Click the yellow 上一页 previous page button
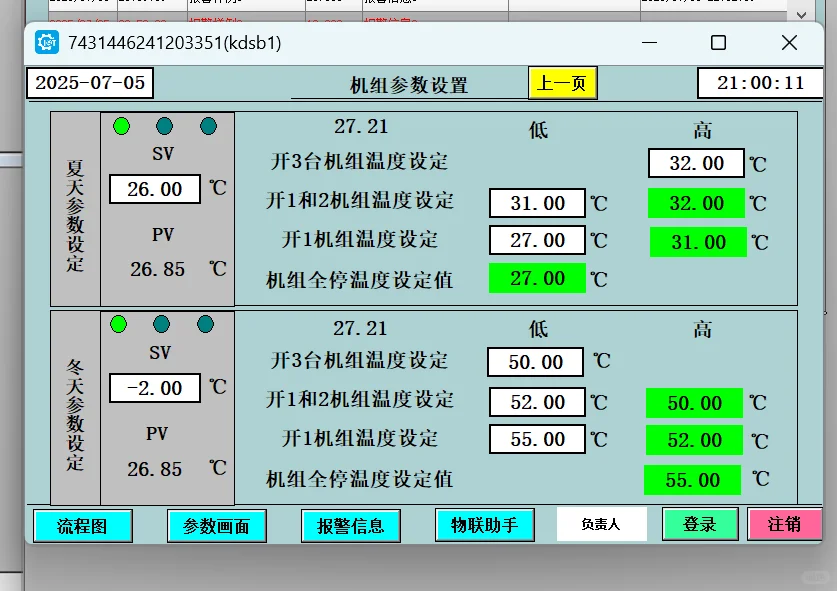This screenshot has height=591, width=837. point(561,83)
